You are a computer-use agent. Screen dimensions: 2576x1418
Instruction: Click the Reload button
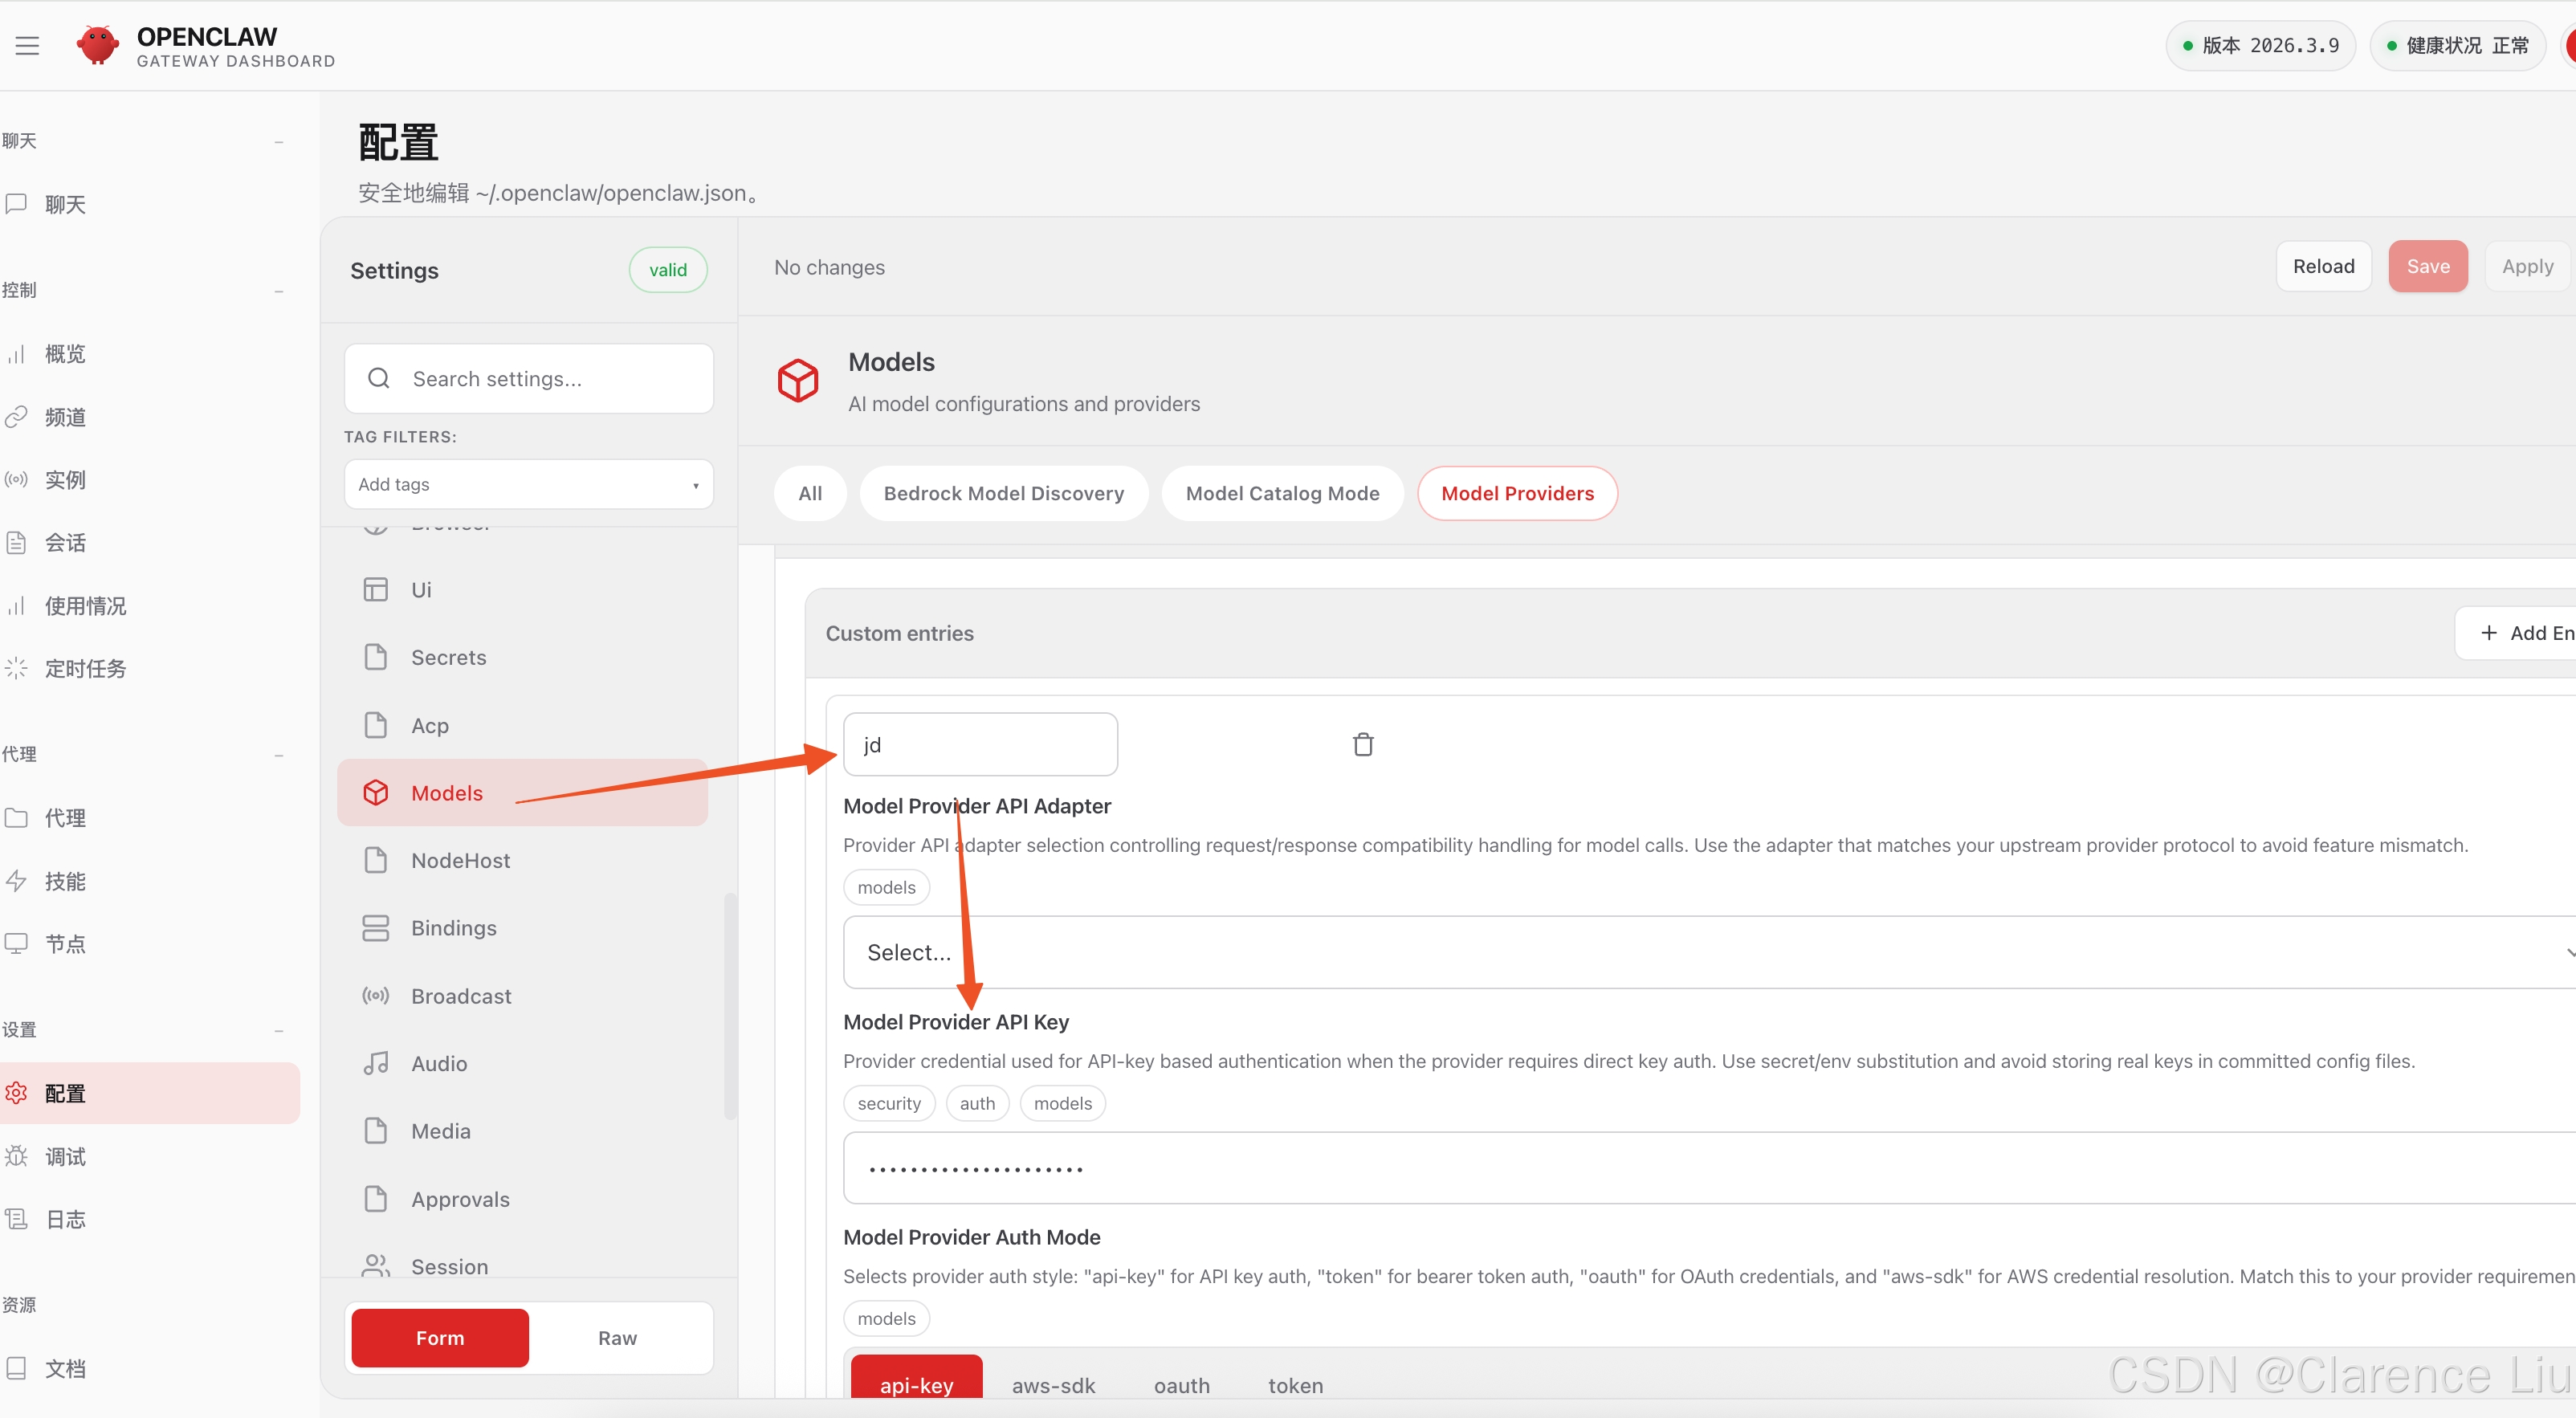coord(2323,266)
